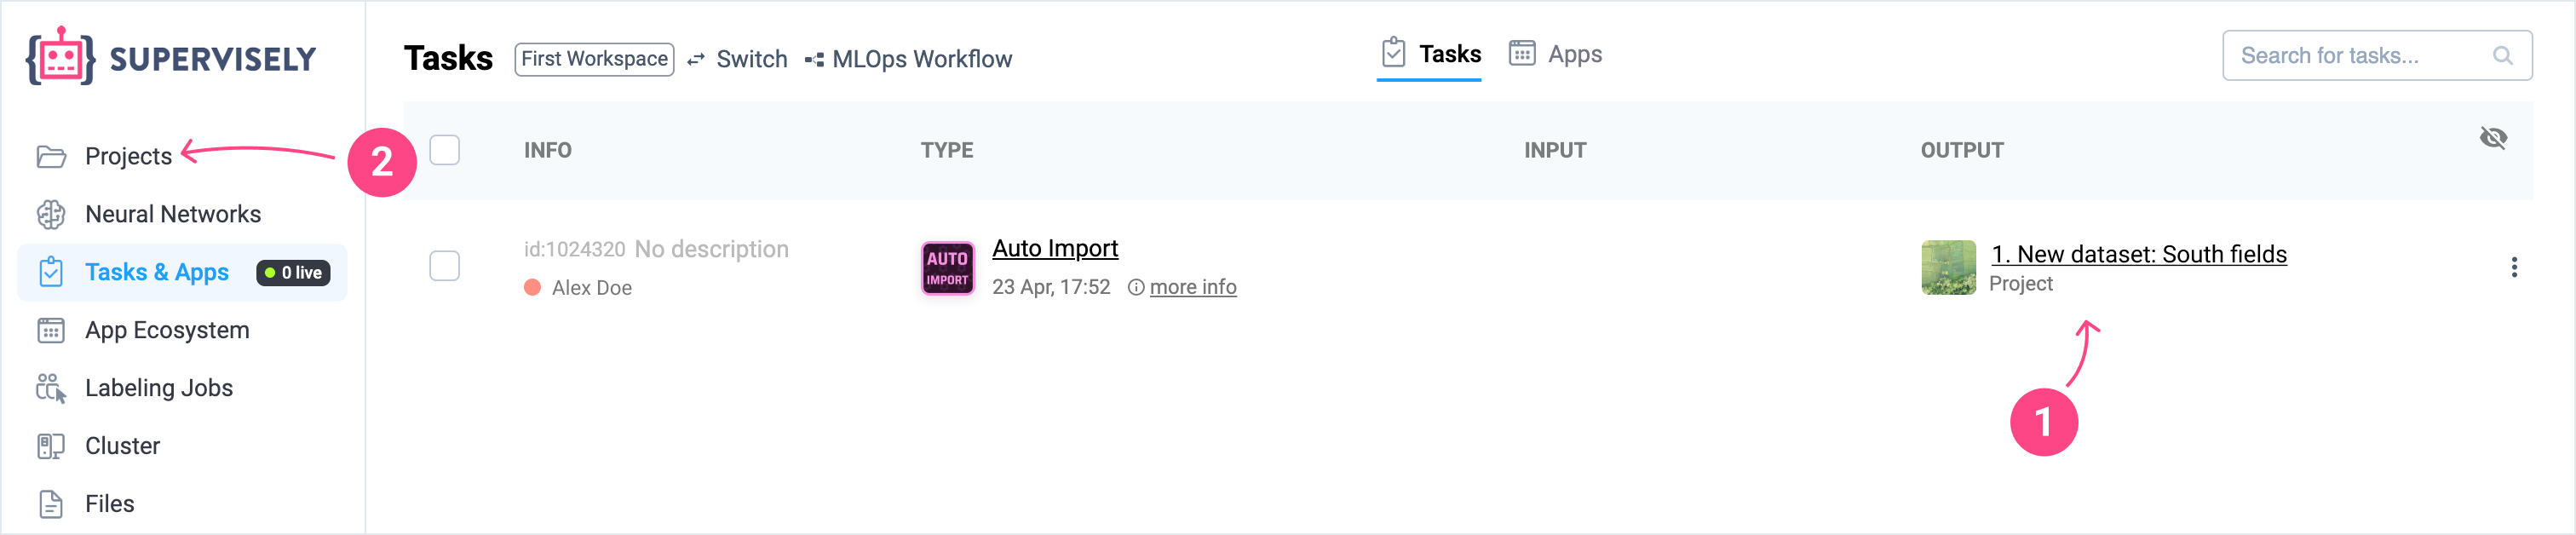Viewport: 2576px width, 535px height.
Task: Open Projects from the sidebar folder icon
Action: click(51, 157)
